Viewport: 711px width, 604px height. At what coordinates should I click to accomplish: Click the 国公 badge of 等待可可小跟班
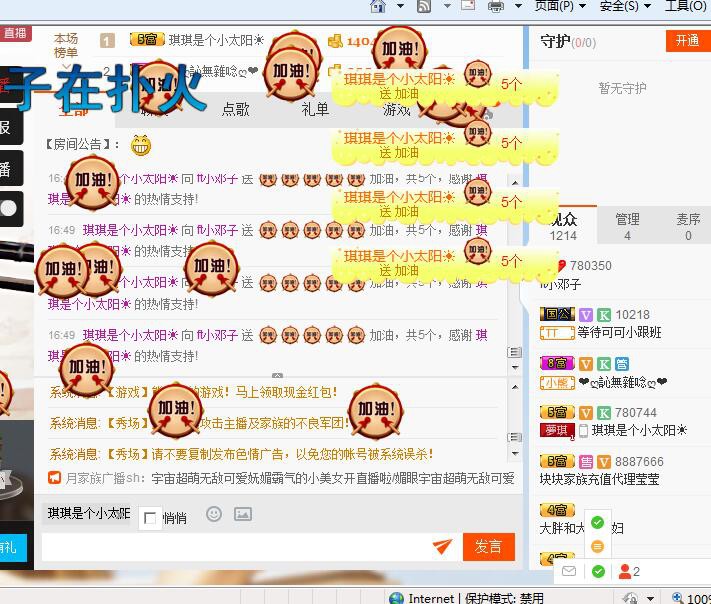tap(557, 314)
